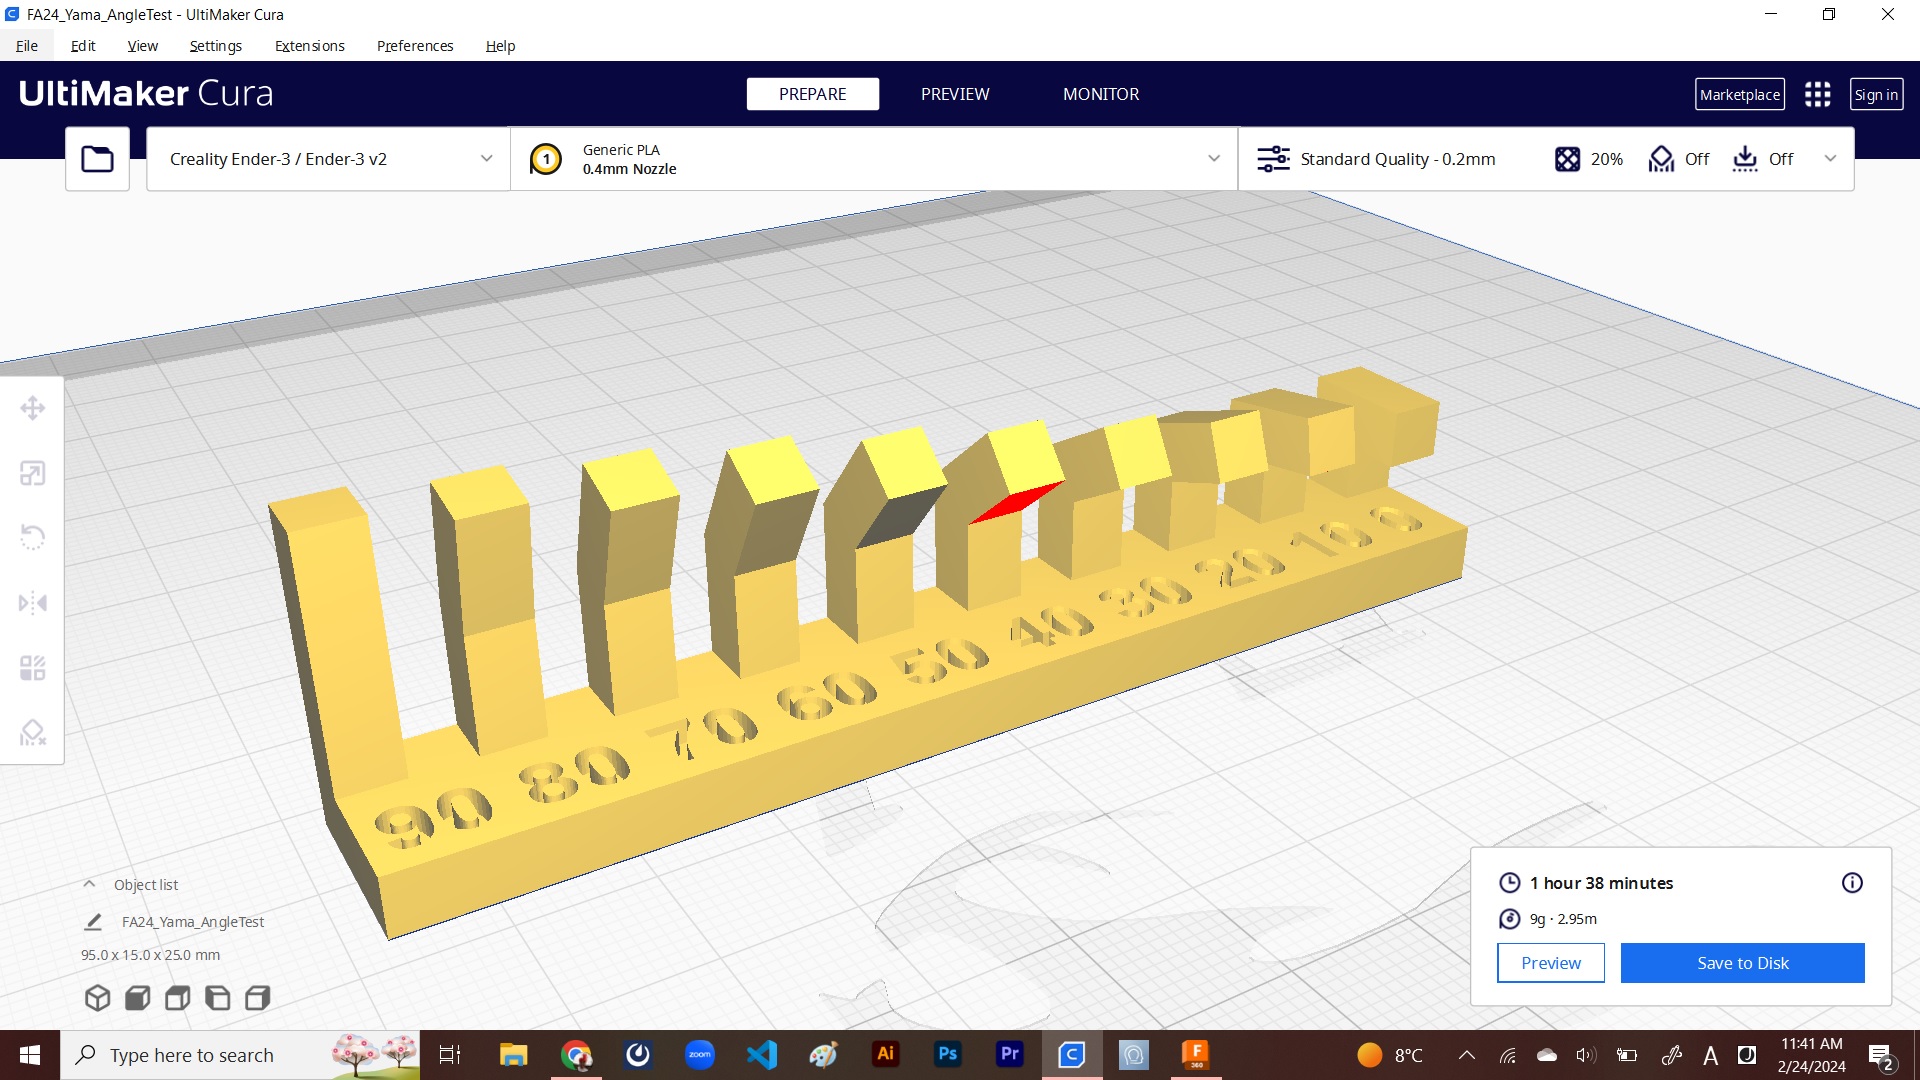Click the Open File folder icon

click(97, 159)
